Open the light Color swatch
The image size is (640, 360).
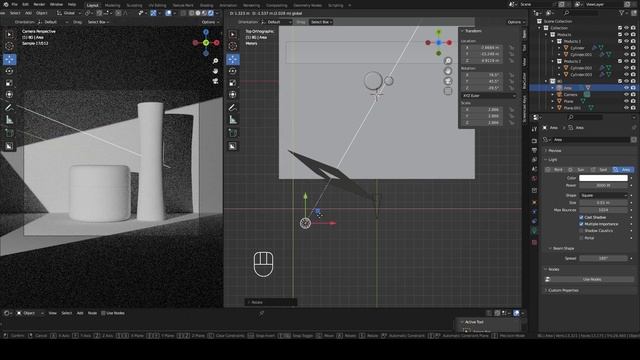coord(603,178)
